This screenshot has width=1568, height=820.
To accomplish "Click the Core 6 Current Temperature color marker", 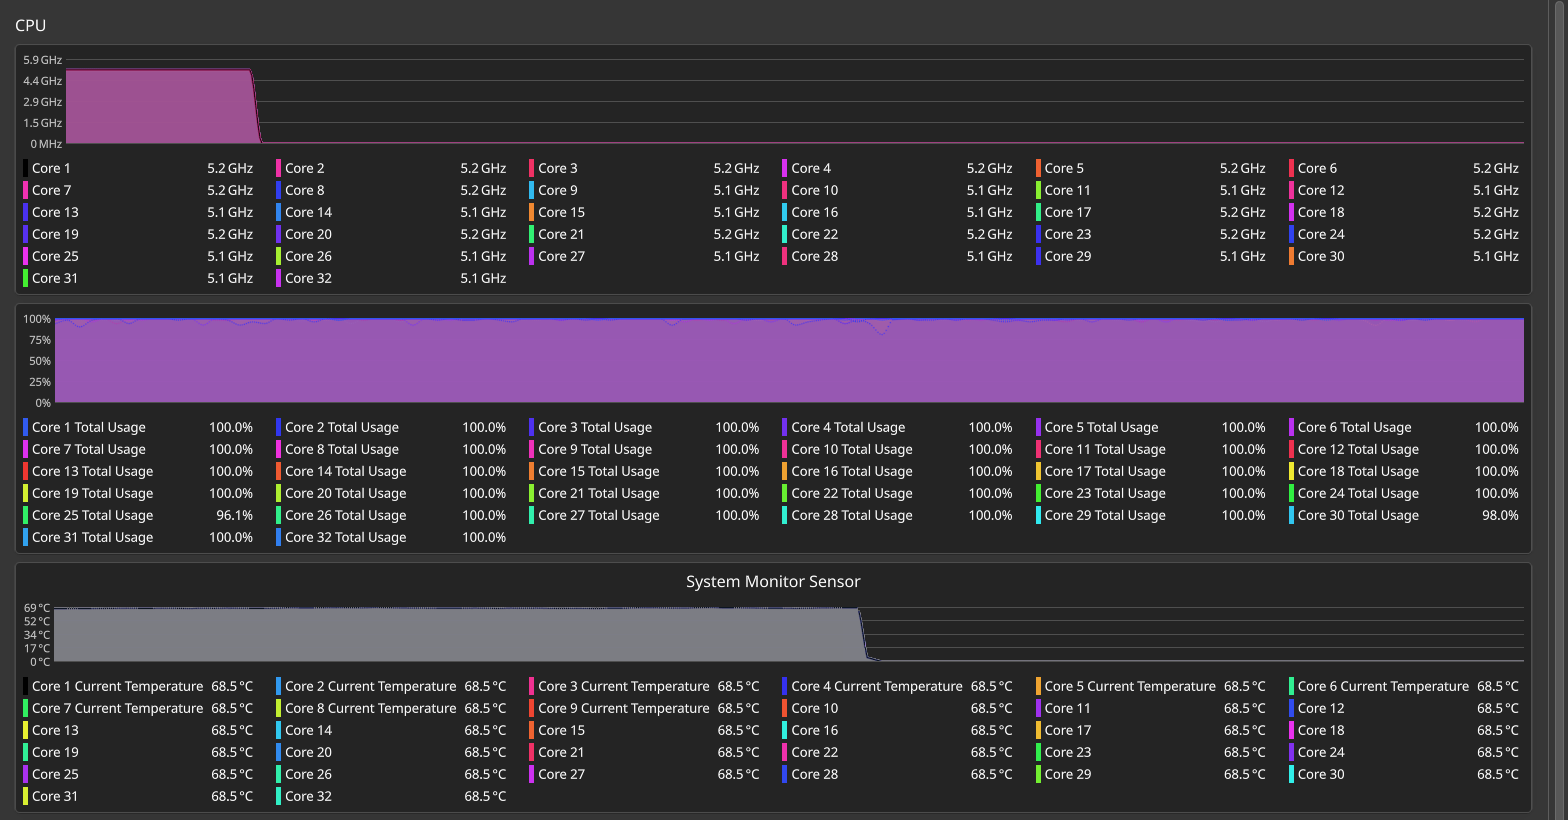I will (1291, 686).
